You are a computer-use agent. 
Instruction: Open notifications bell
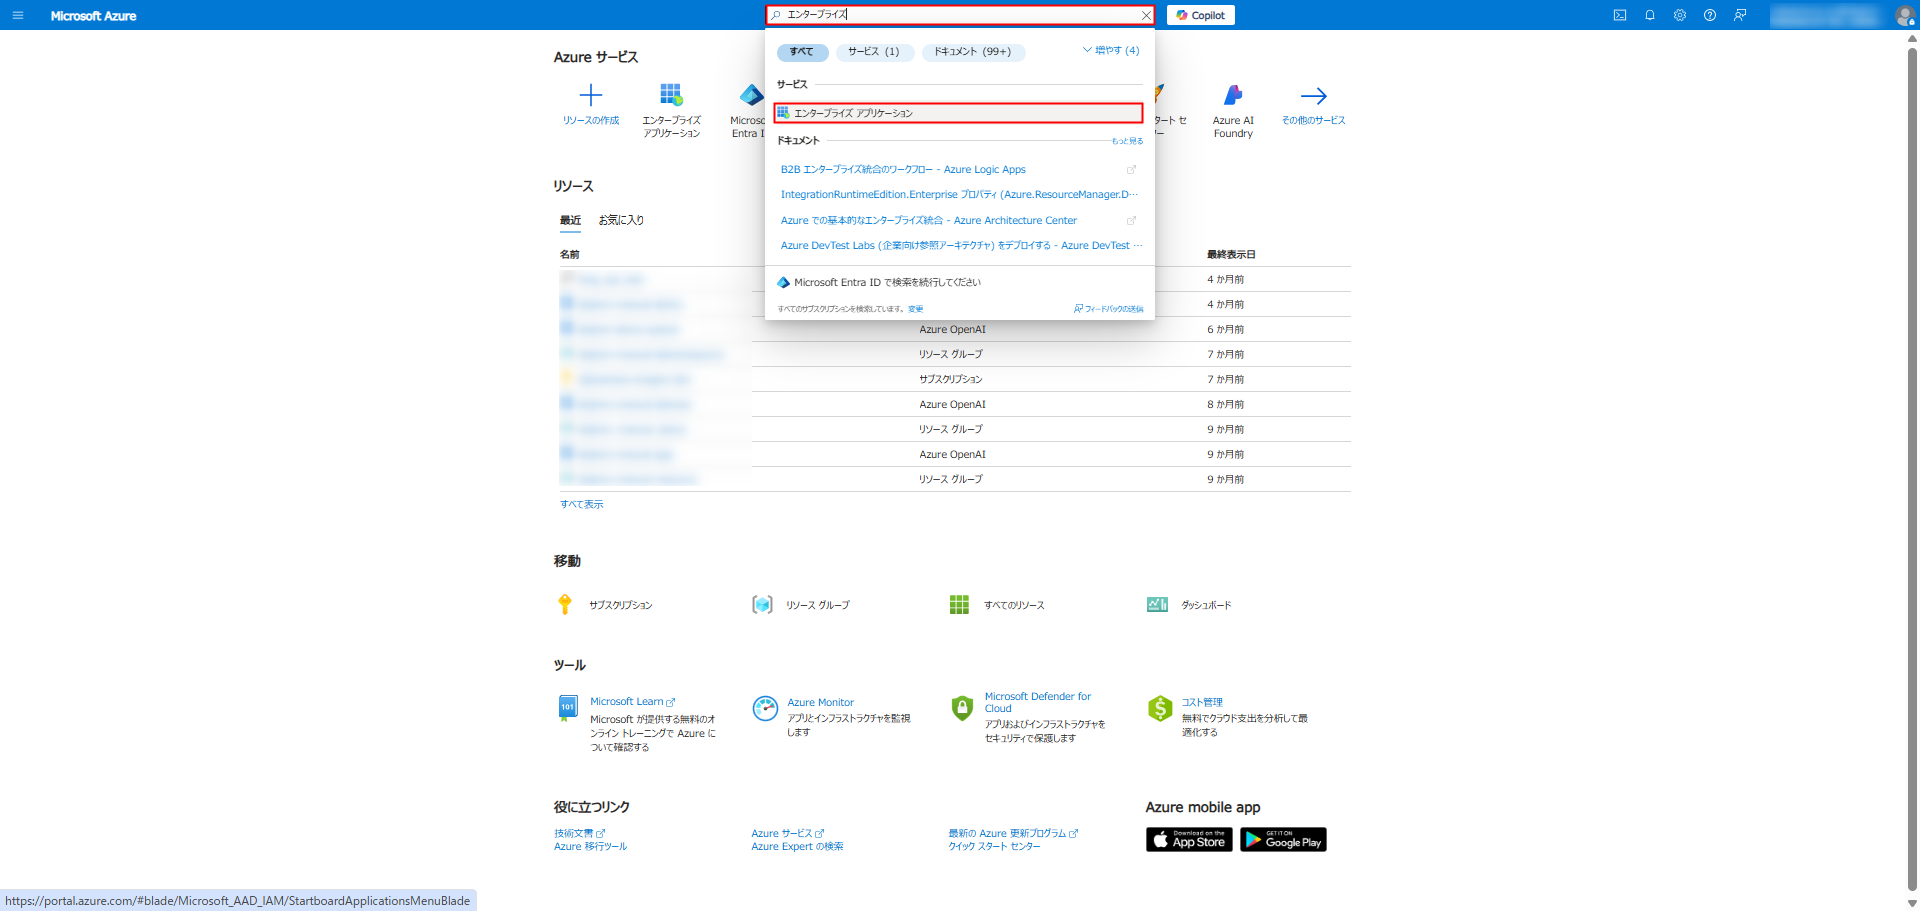tap(1650, 15)
